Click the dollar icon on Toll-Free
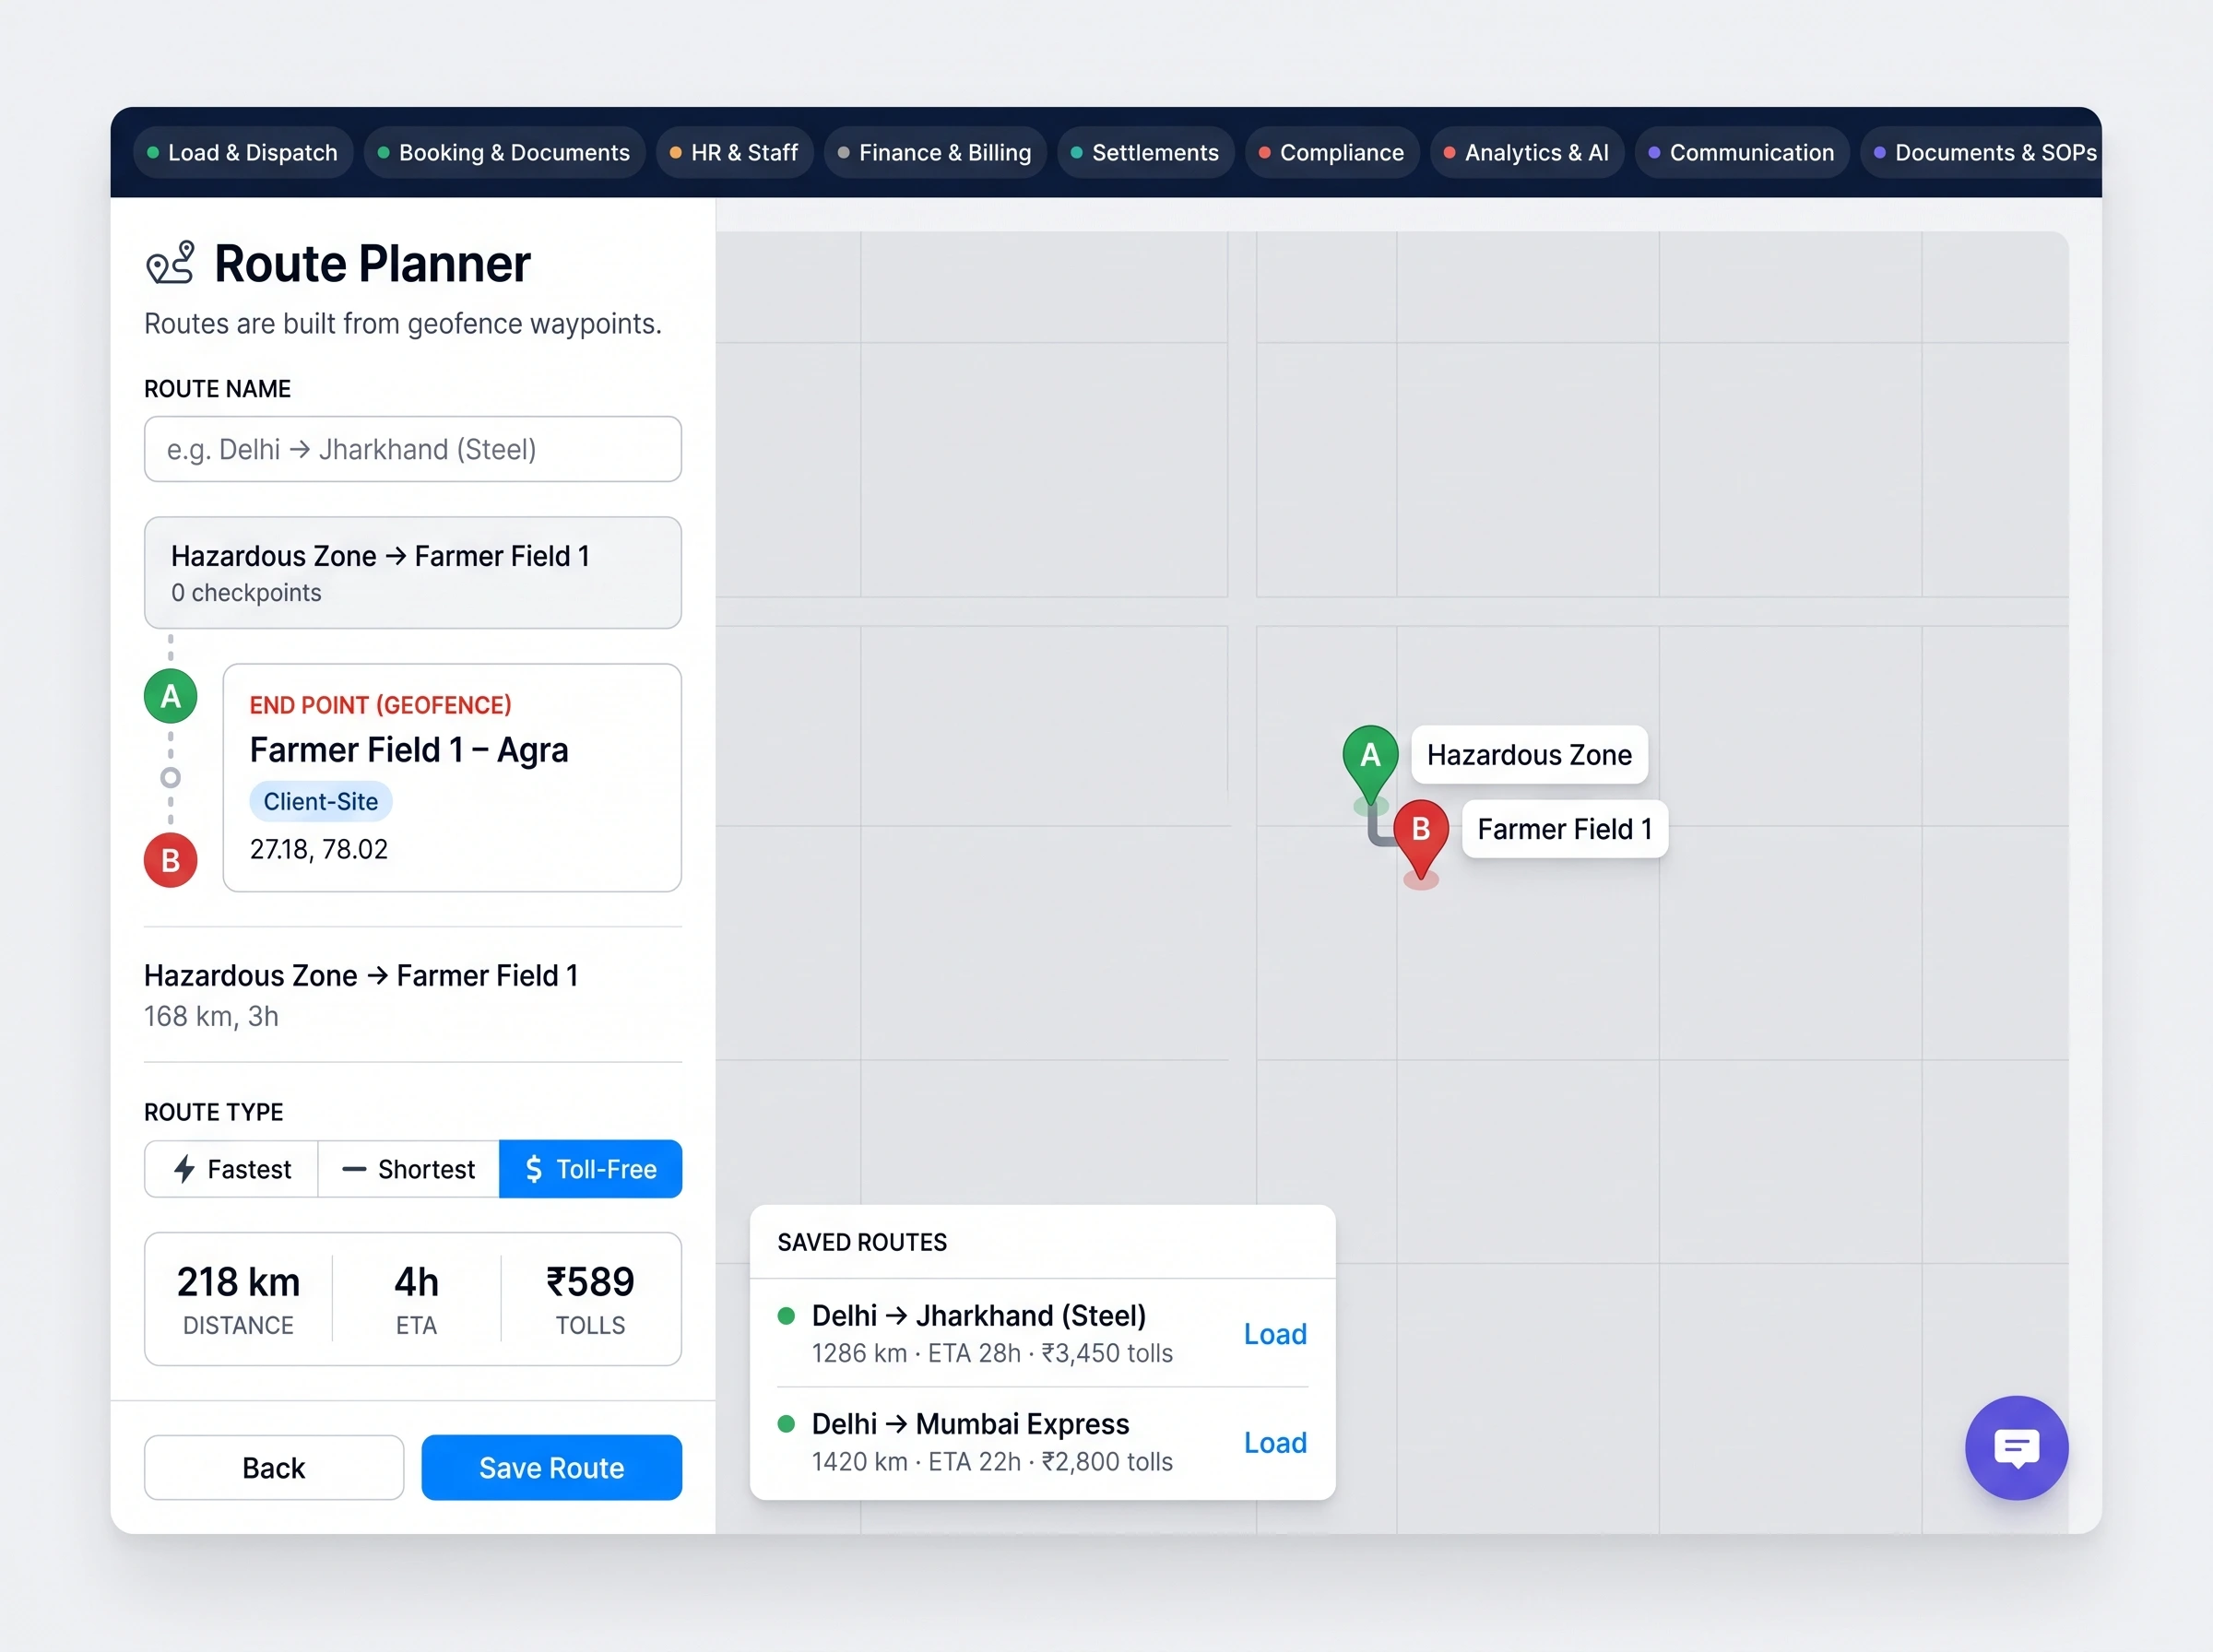This screenshot has width=2213, height=1652. (x=533, y=1168)
